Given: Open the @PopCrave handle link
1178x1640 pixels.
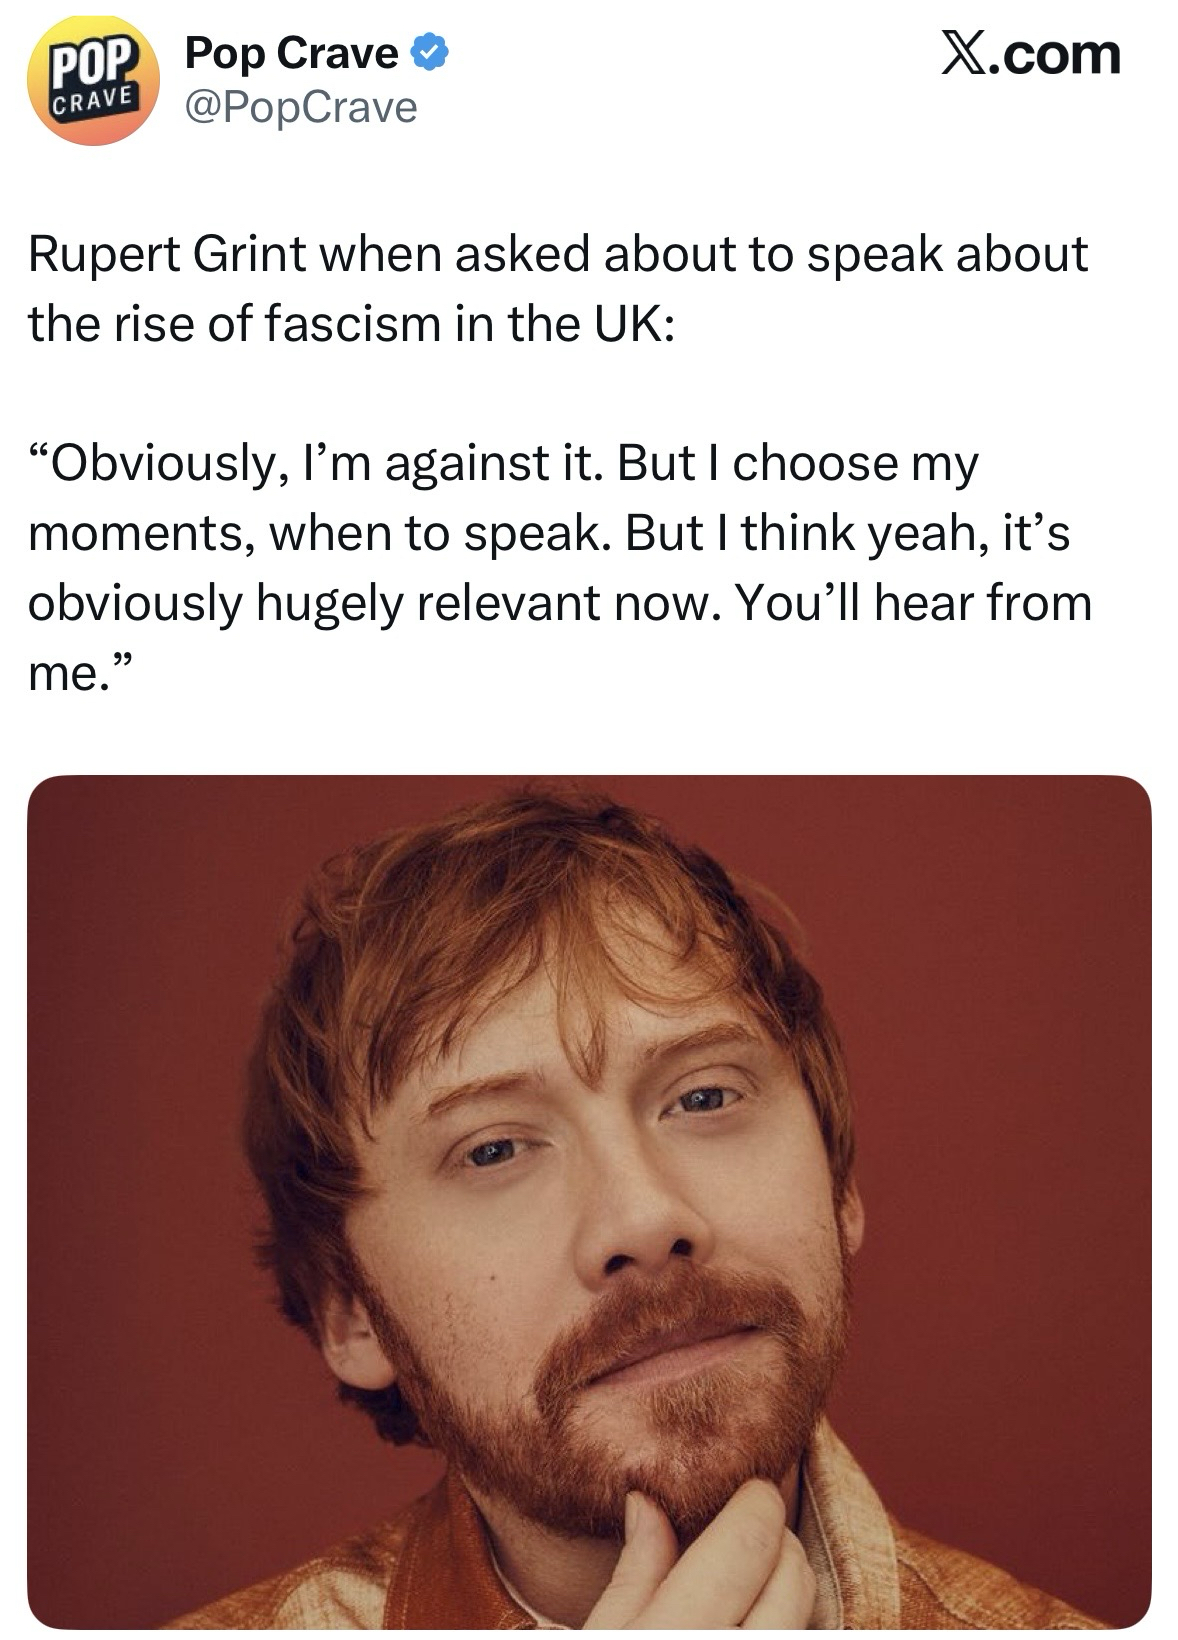Looking at the screenshot, I should (x=301, y=107).
